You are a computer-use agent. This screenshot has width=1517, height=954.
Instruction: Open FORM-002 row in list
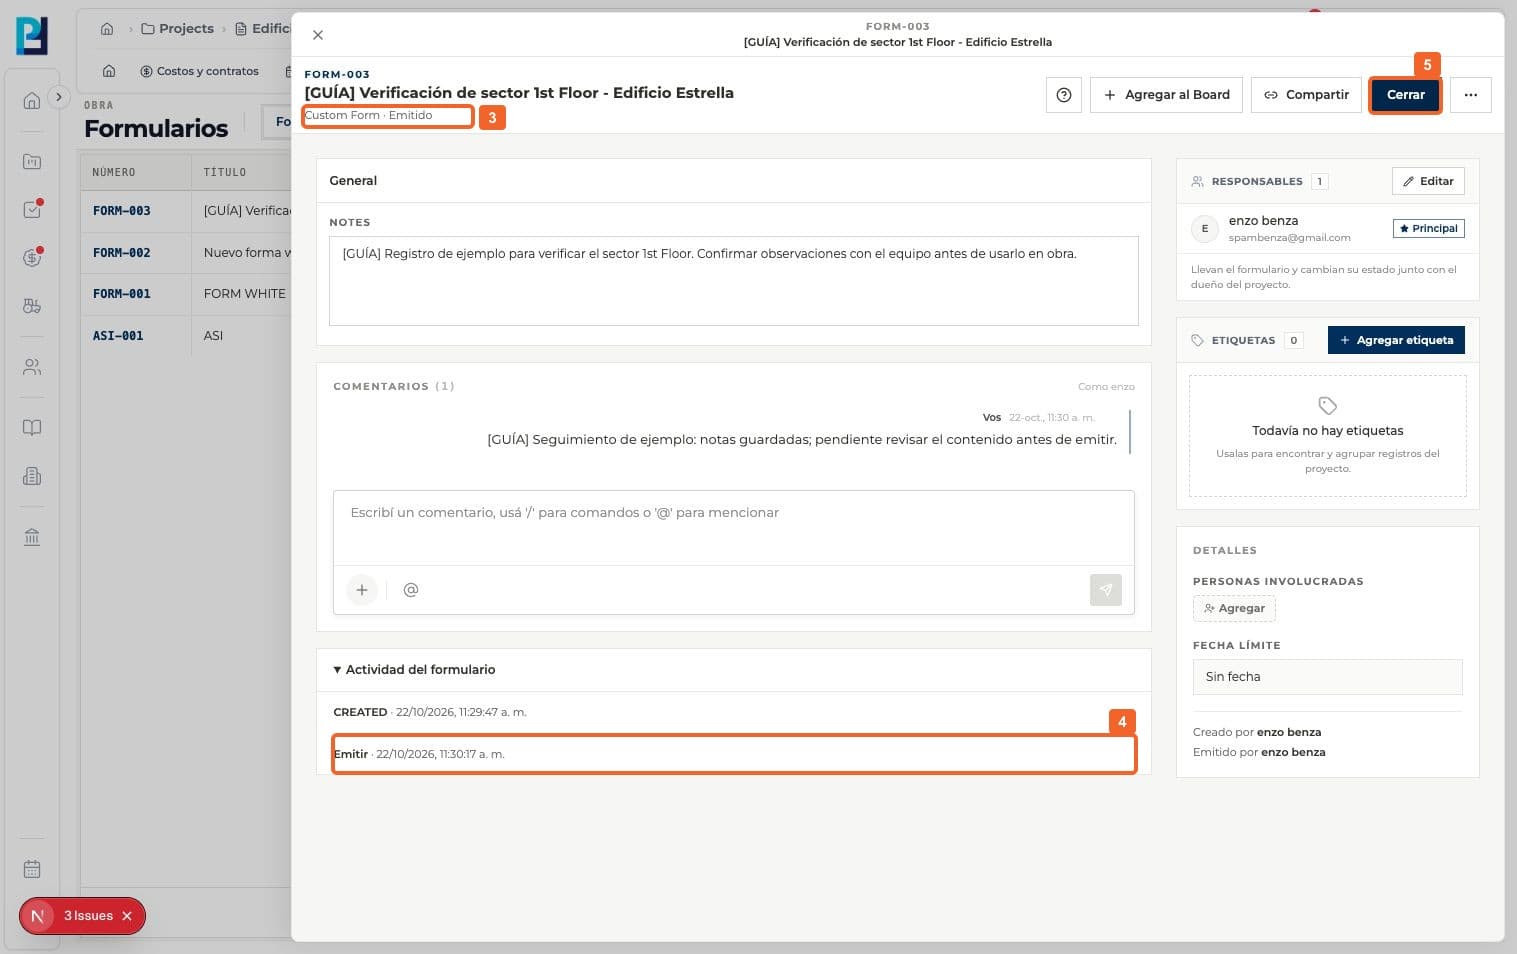pyautogui.click(x=185, y=253)
